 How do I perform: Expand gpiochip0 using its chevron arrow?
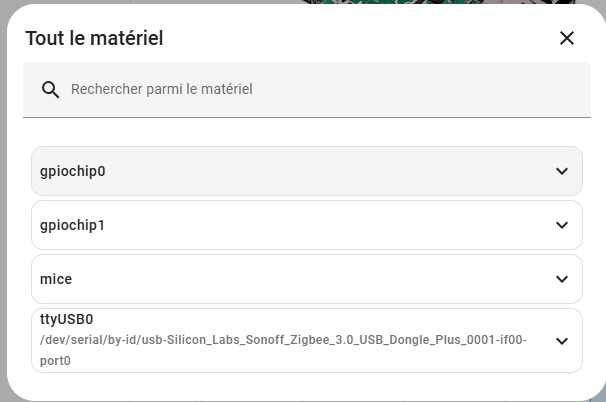[x=561, y=171]
